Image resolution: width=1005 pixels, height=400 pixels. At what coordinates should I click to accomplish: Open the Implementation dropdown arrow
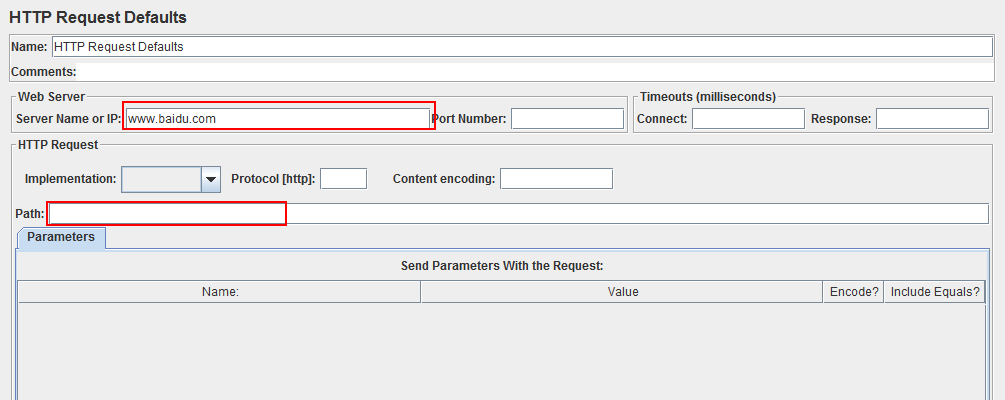click(x=211, y=179)
